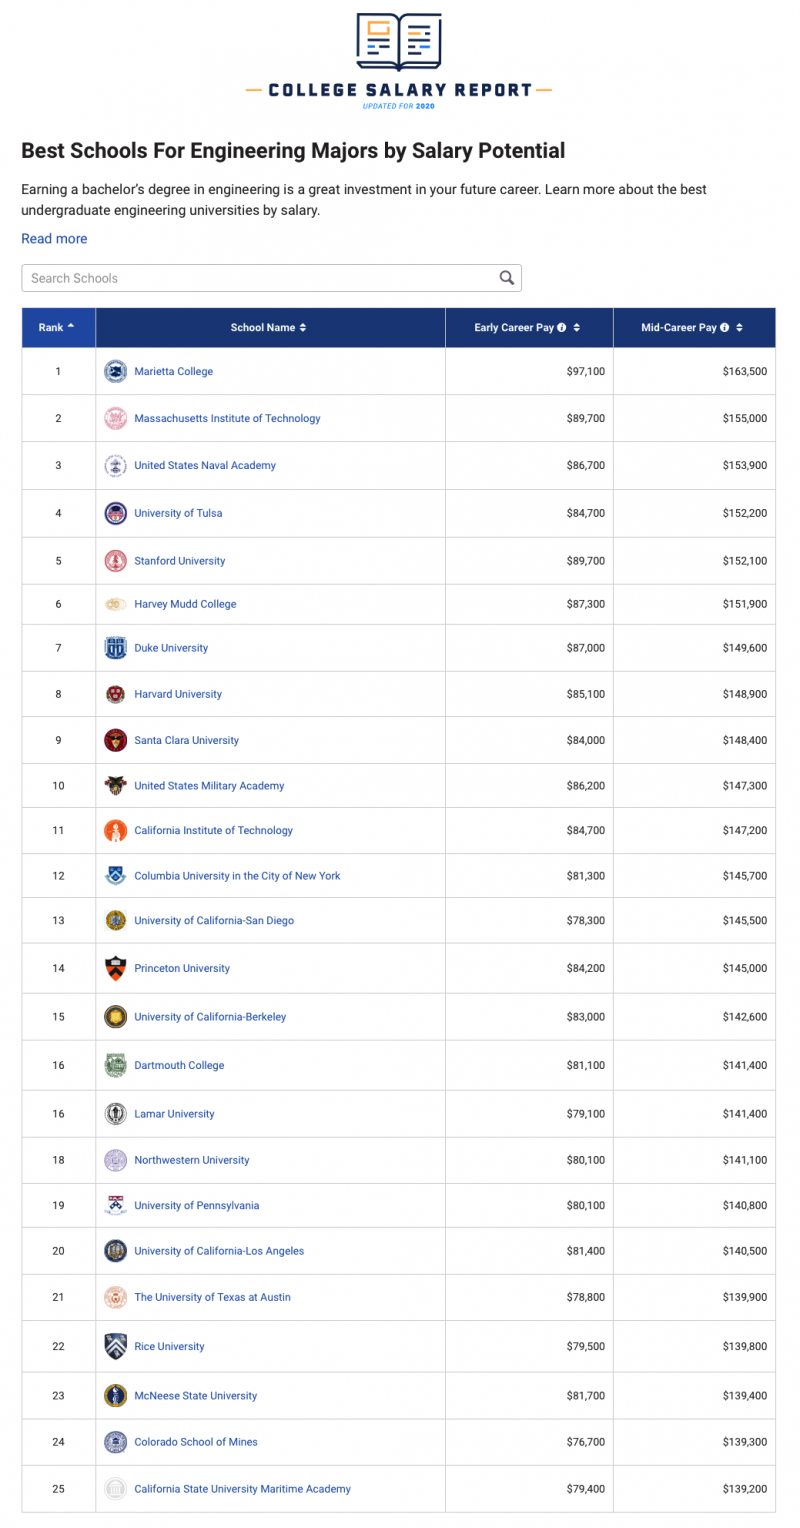Click the Stanford University seal icon

pyautogui.click(x=115, y=561)
